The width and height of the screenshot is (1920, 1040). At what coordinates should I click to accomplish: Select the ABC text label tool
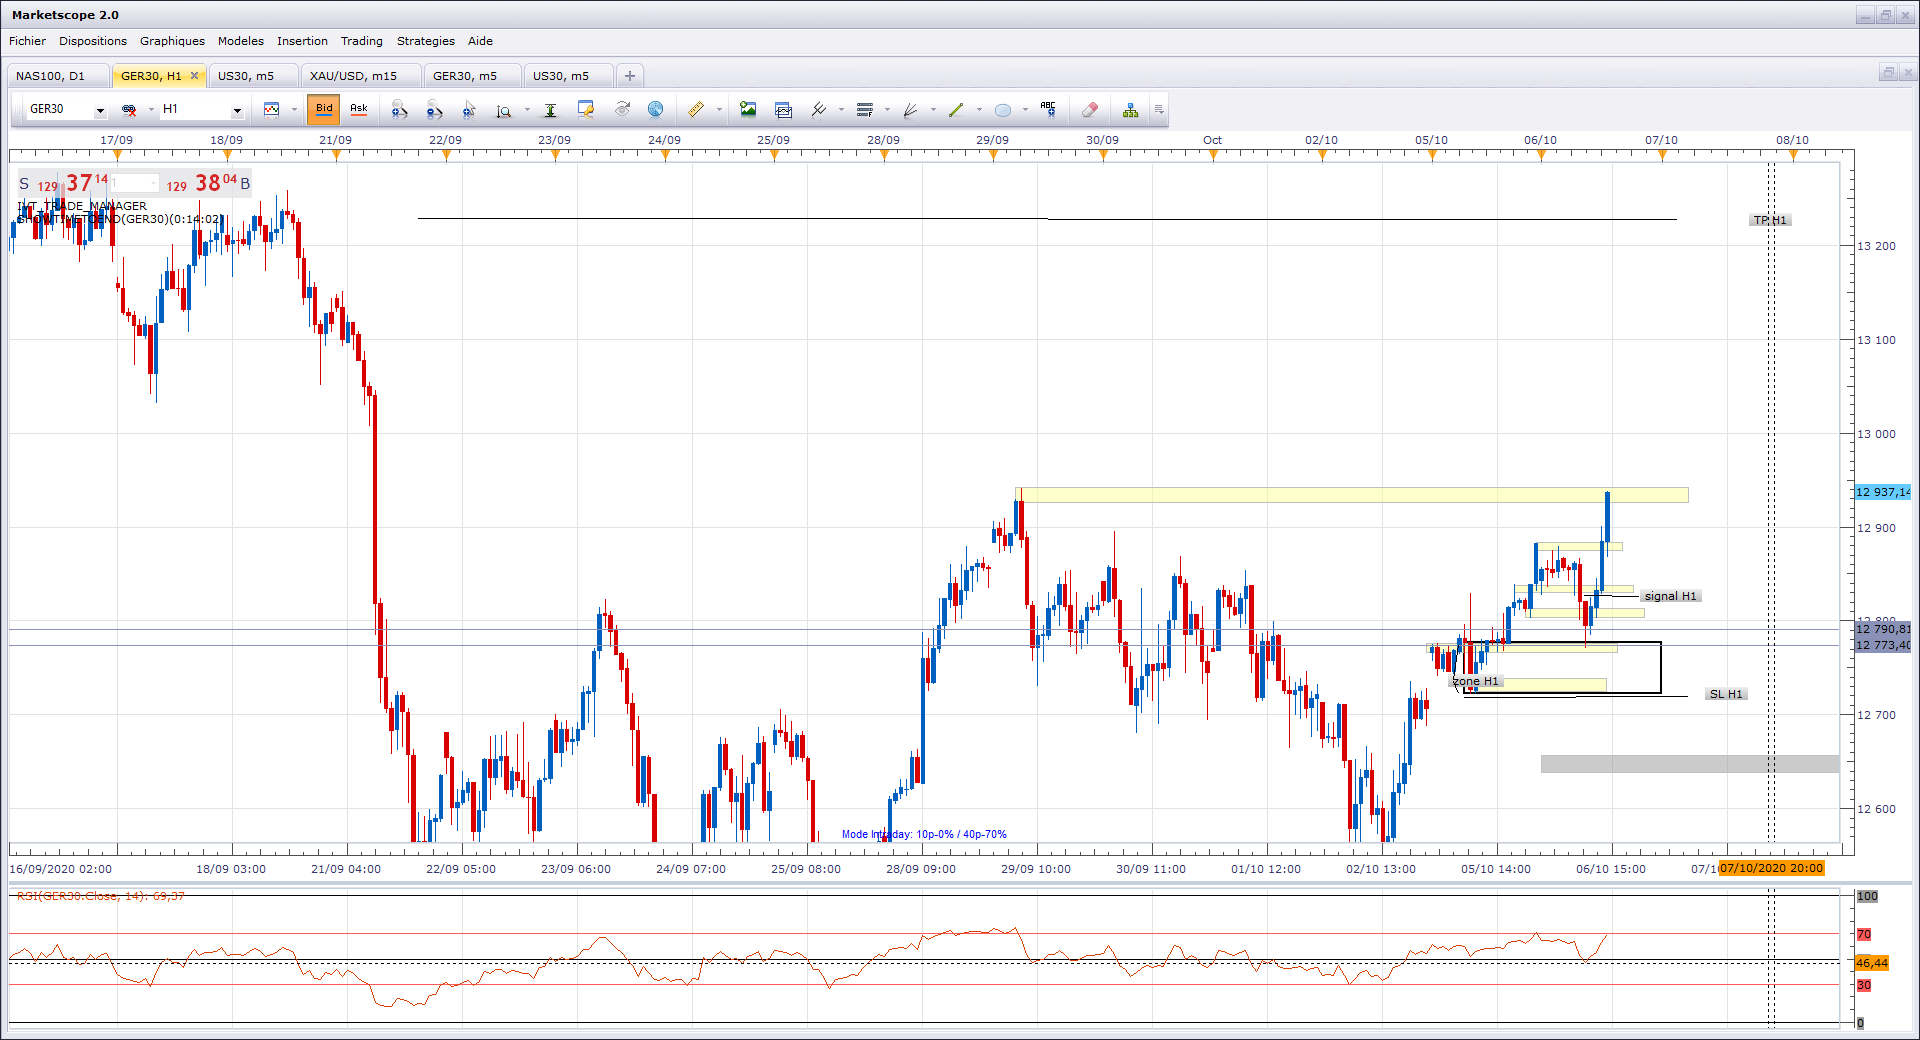pos(1048,109)
